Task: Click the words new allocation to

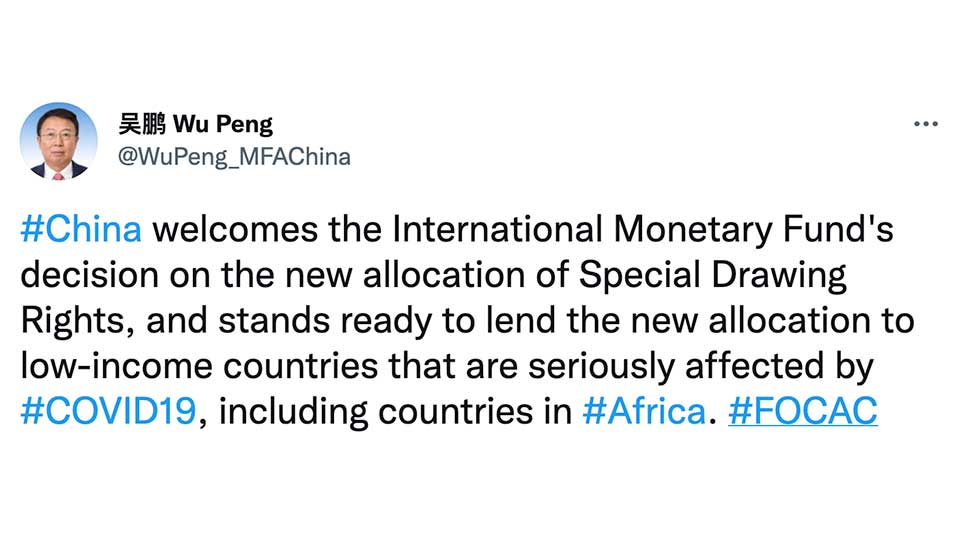Action: pos(773,321)
